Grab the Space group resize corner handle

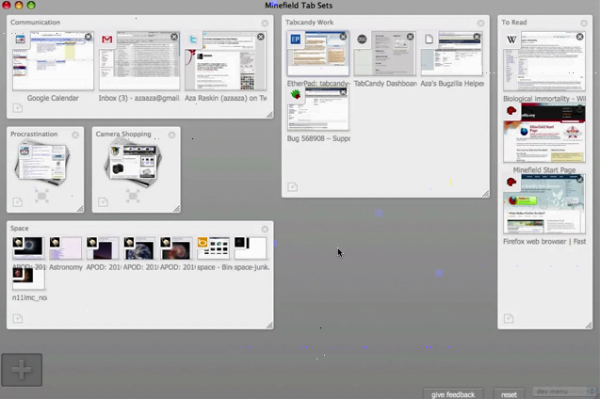point(269,325)
